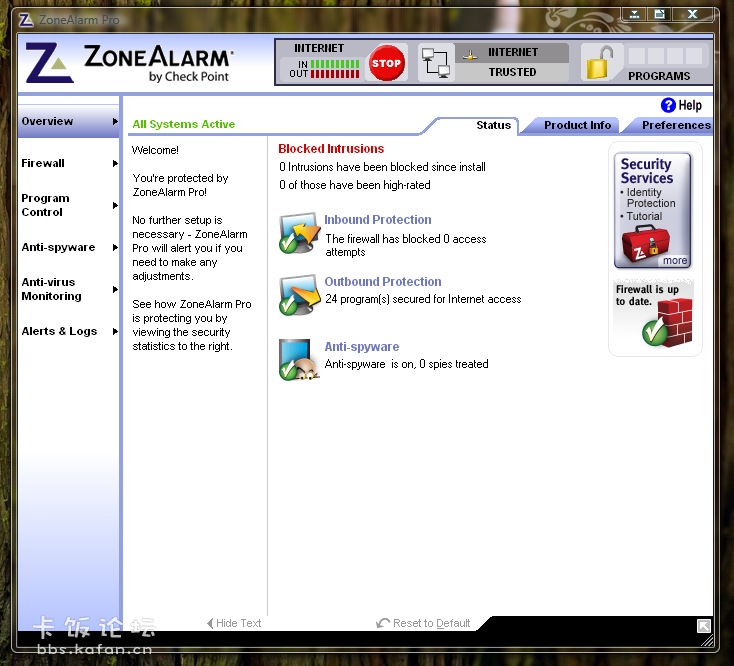Expand the Overview menu arrow
734x666 pixels.
pos(115,121)
